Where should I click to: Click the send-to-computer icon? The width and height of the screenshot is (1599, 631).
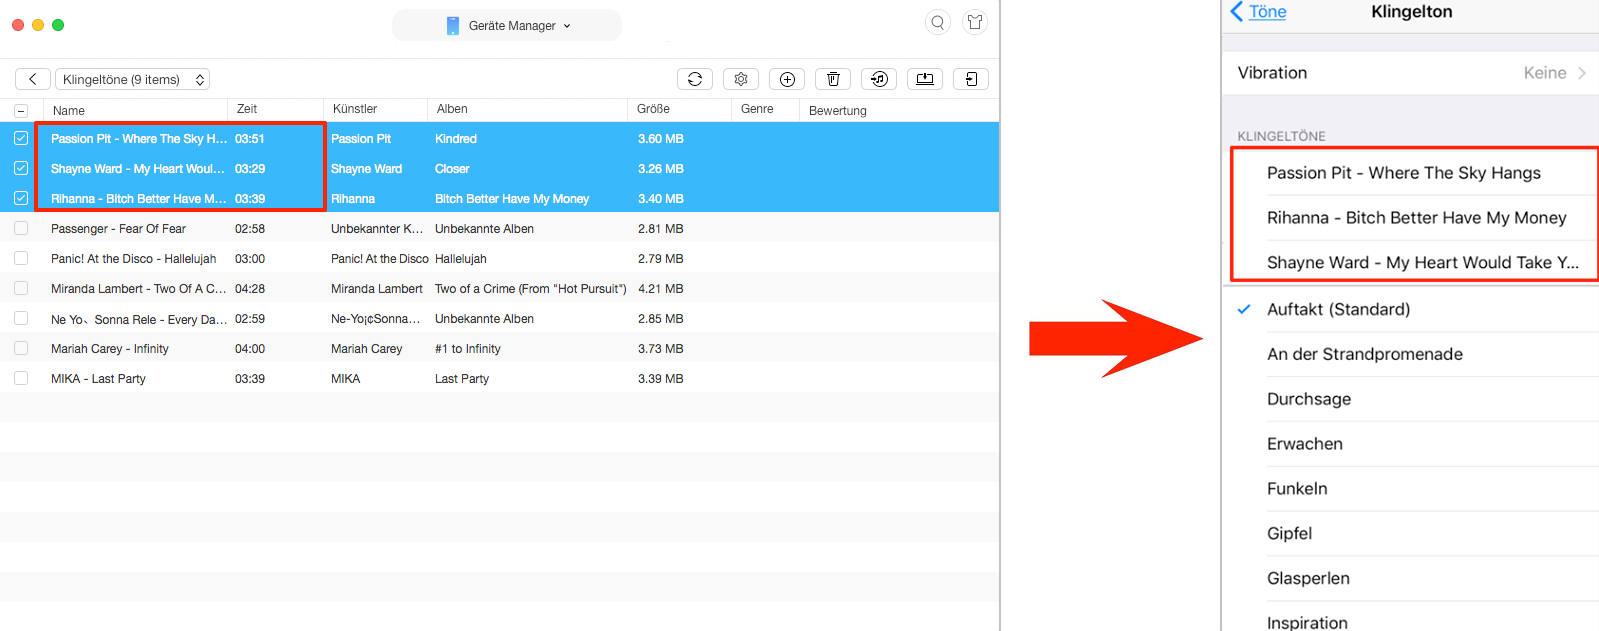[x=925, y=79]
